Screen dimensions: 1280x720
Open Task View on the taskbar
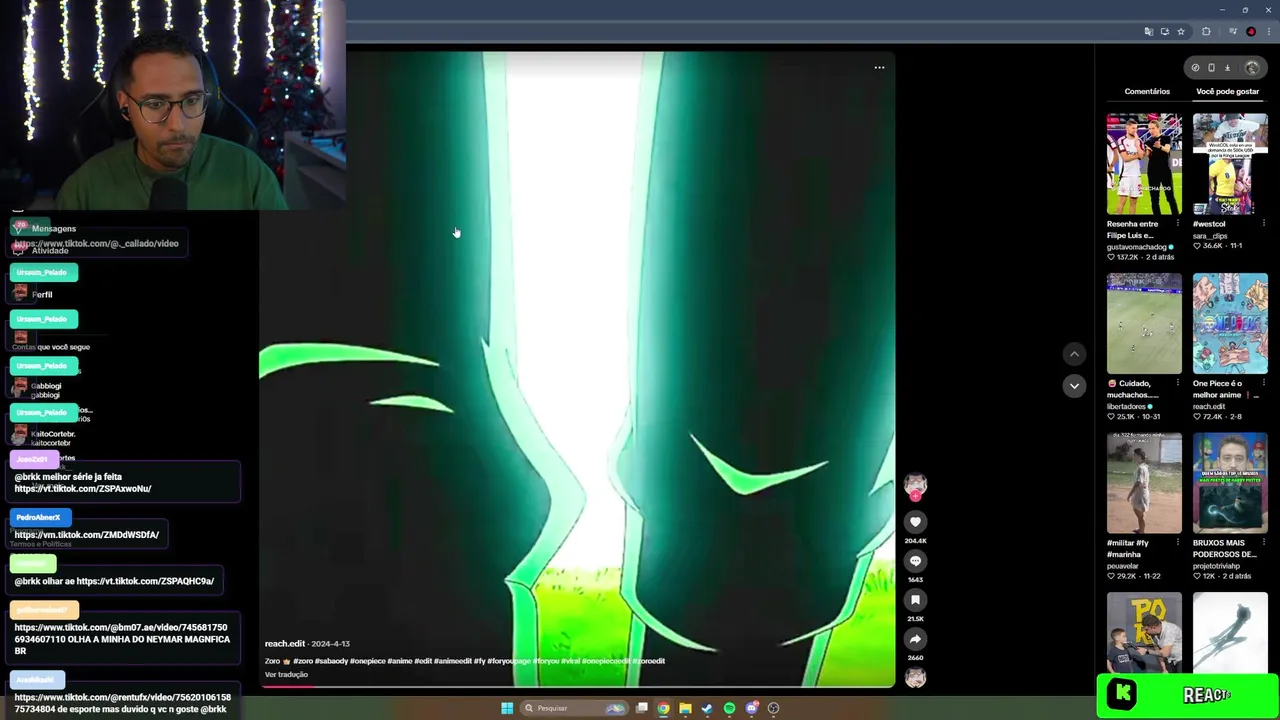[641, 708]
